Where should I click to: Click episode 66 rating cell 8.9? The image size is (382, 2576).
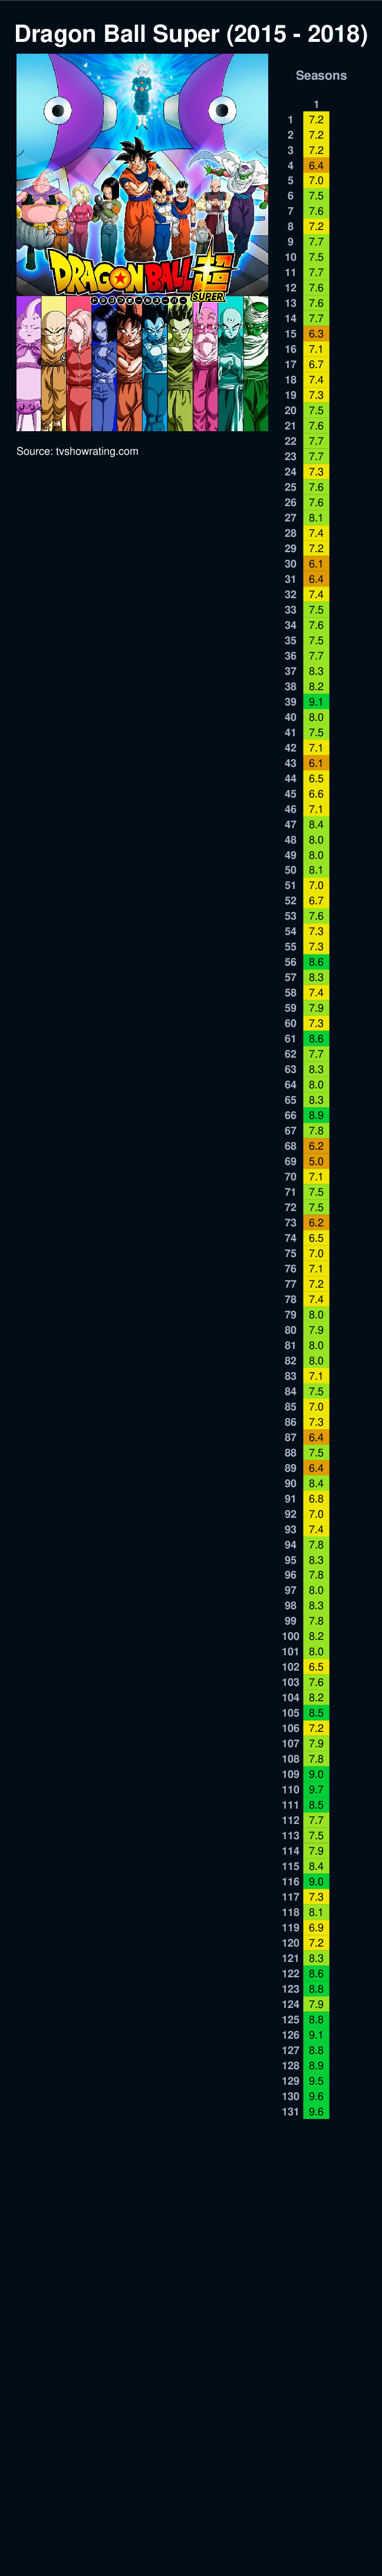(316, 1115)
